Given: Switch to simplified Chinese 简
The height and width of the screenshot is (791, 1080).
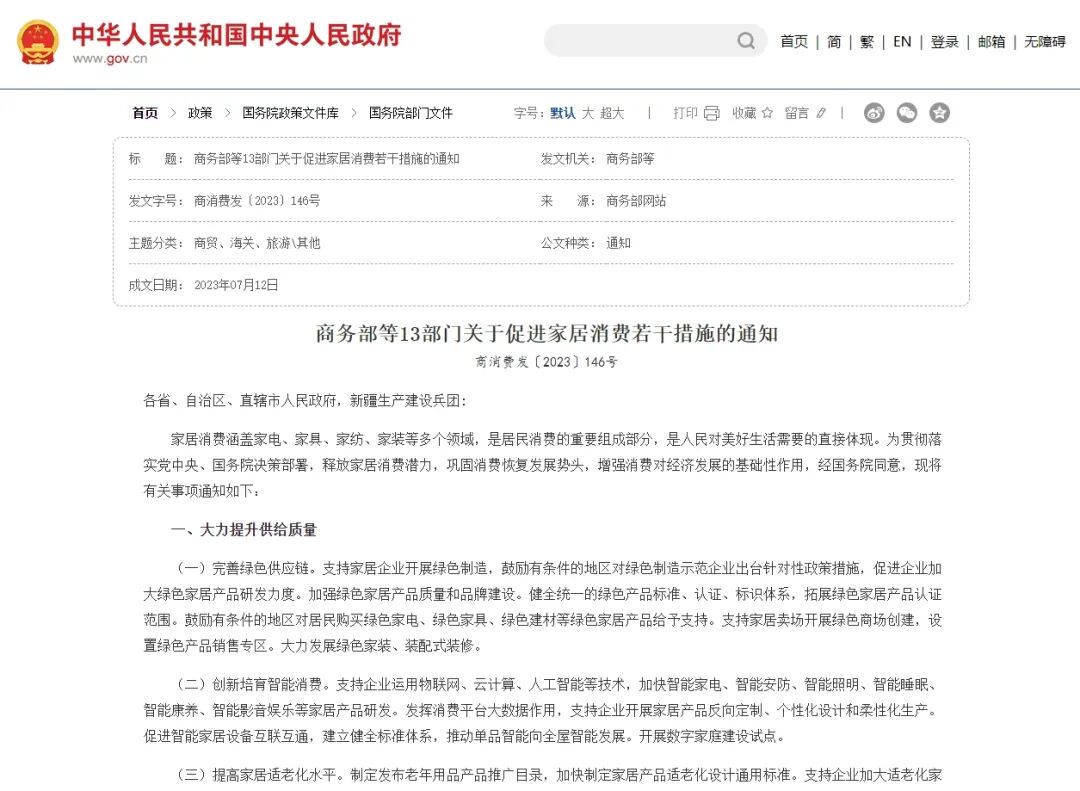Looking at the screenshot, I should click(834, 42).
